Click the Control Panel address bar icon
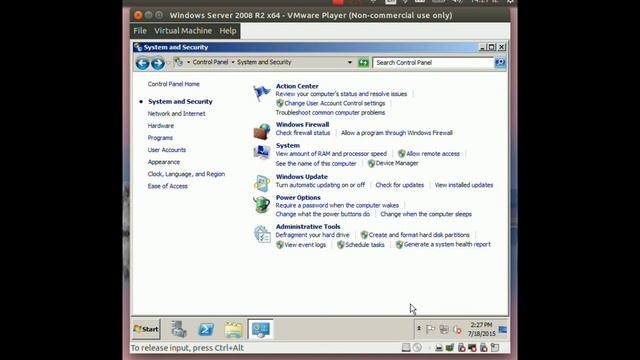The height and width of the screenshot is (360, 640). click(178, 62)
